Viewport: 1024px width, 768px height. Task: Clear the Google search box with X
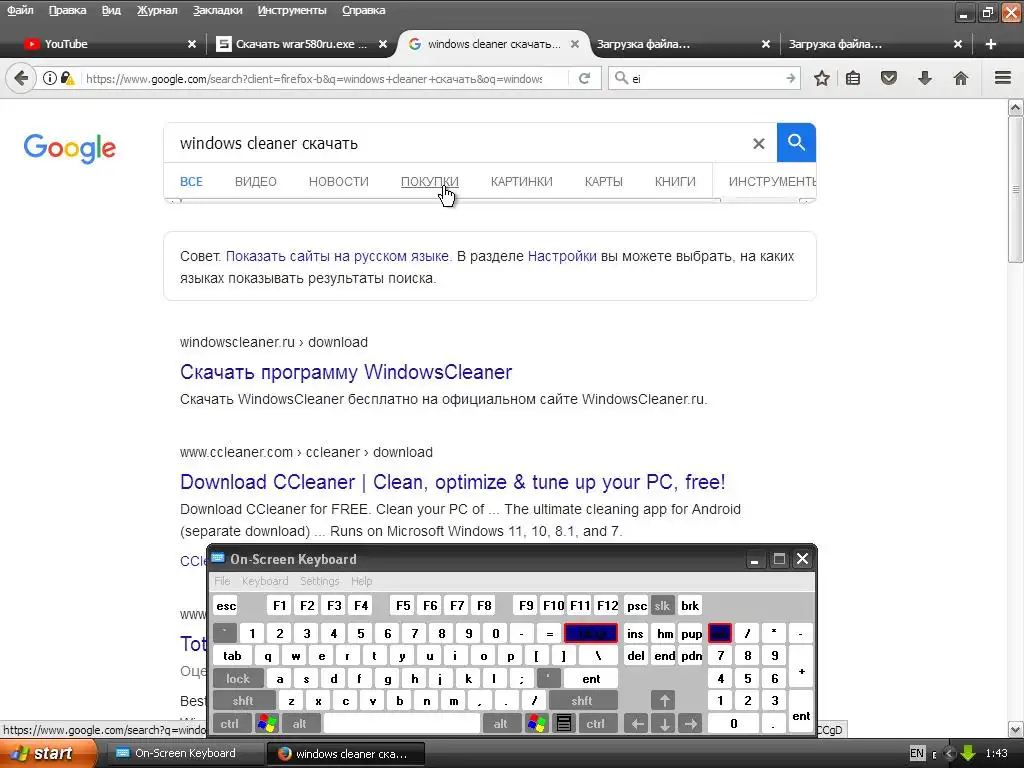[758, 143]
